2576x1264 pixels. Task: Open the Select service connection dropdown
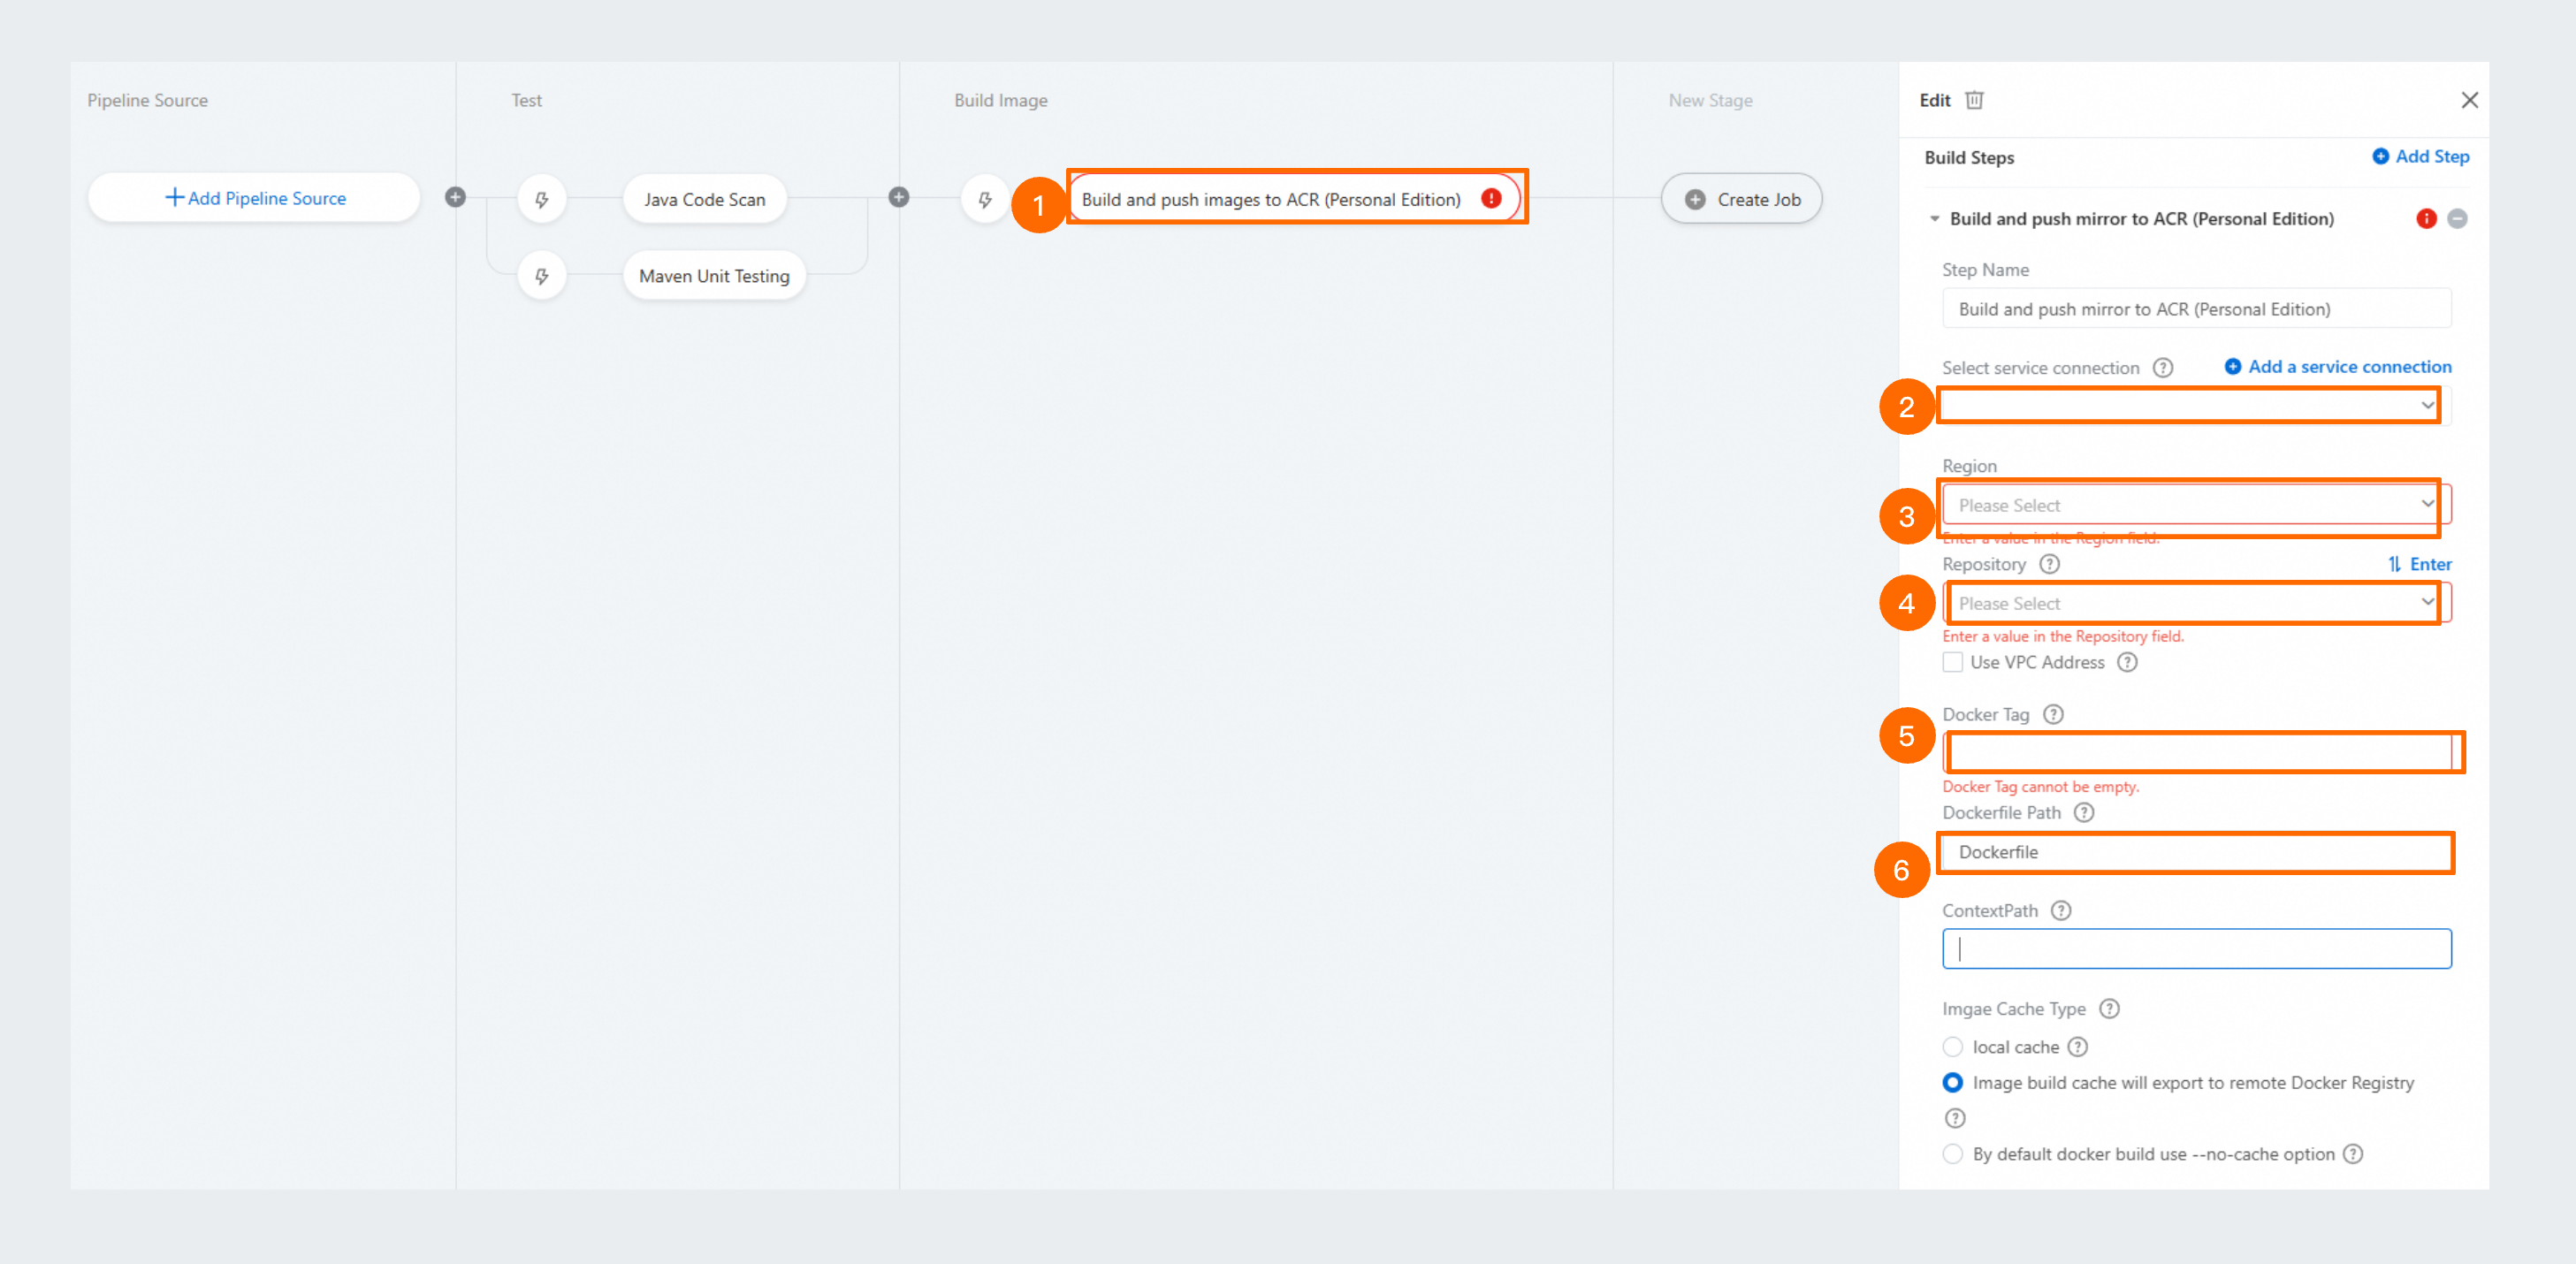point(2188,405)
